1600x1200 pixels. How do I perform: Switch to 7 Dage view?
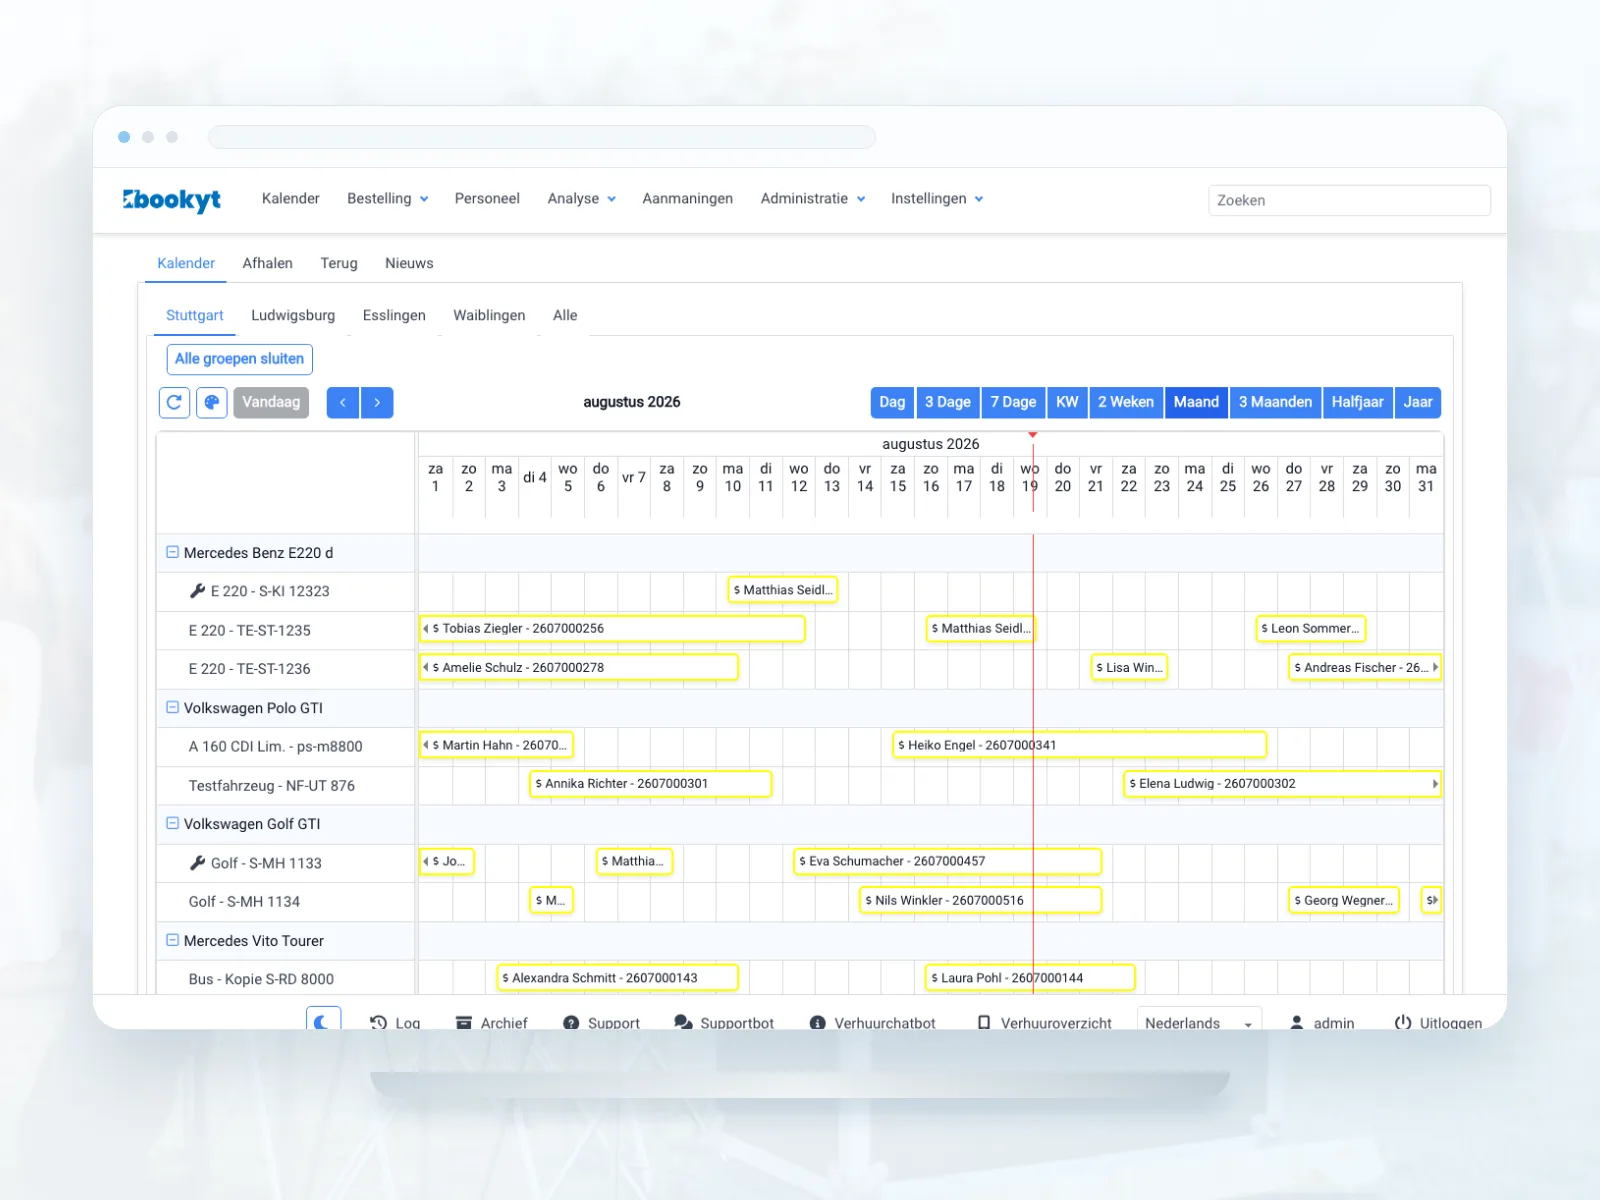[x=1013, y=402]
